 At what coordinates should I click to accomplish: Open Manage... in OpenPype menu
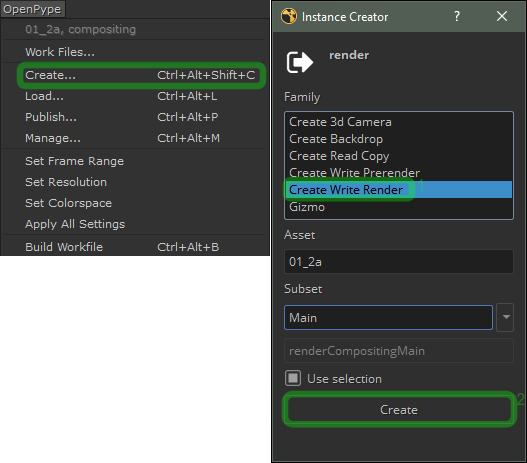click(134, 138)
